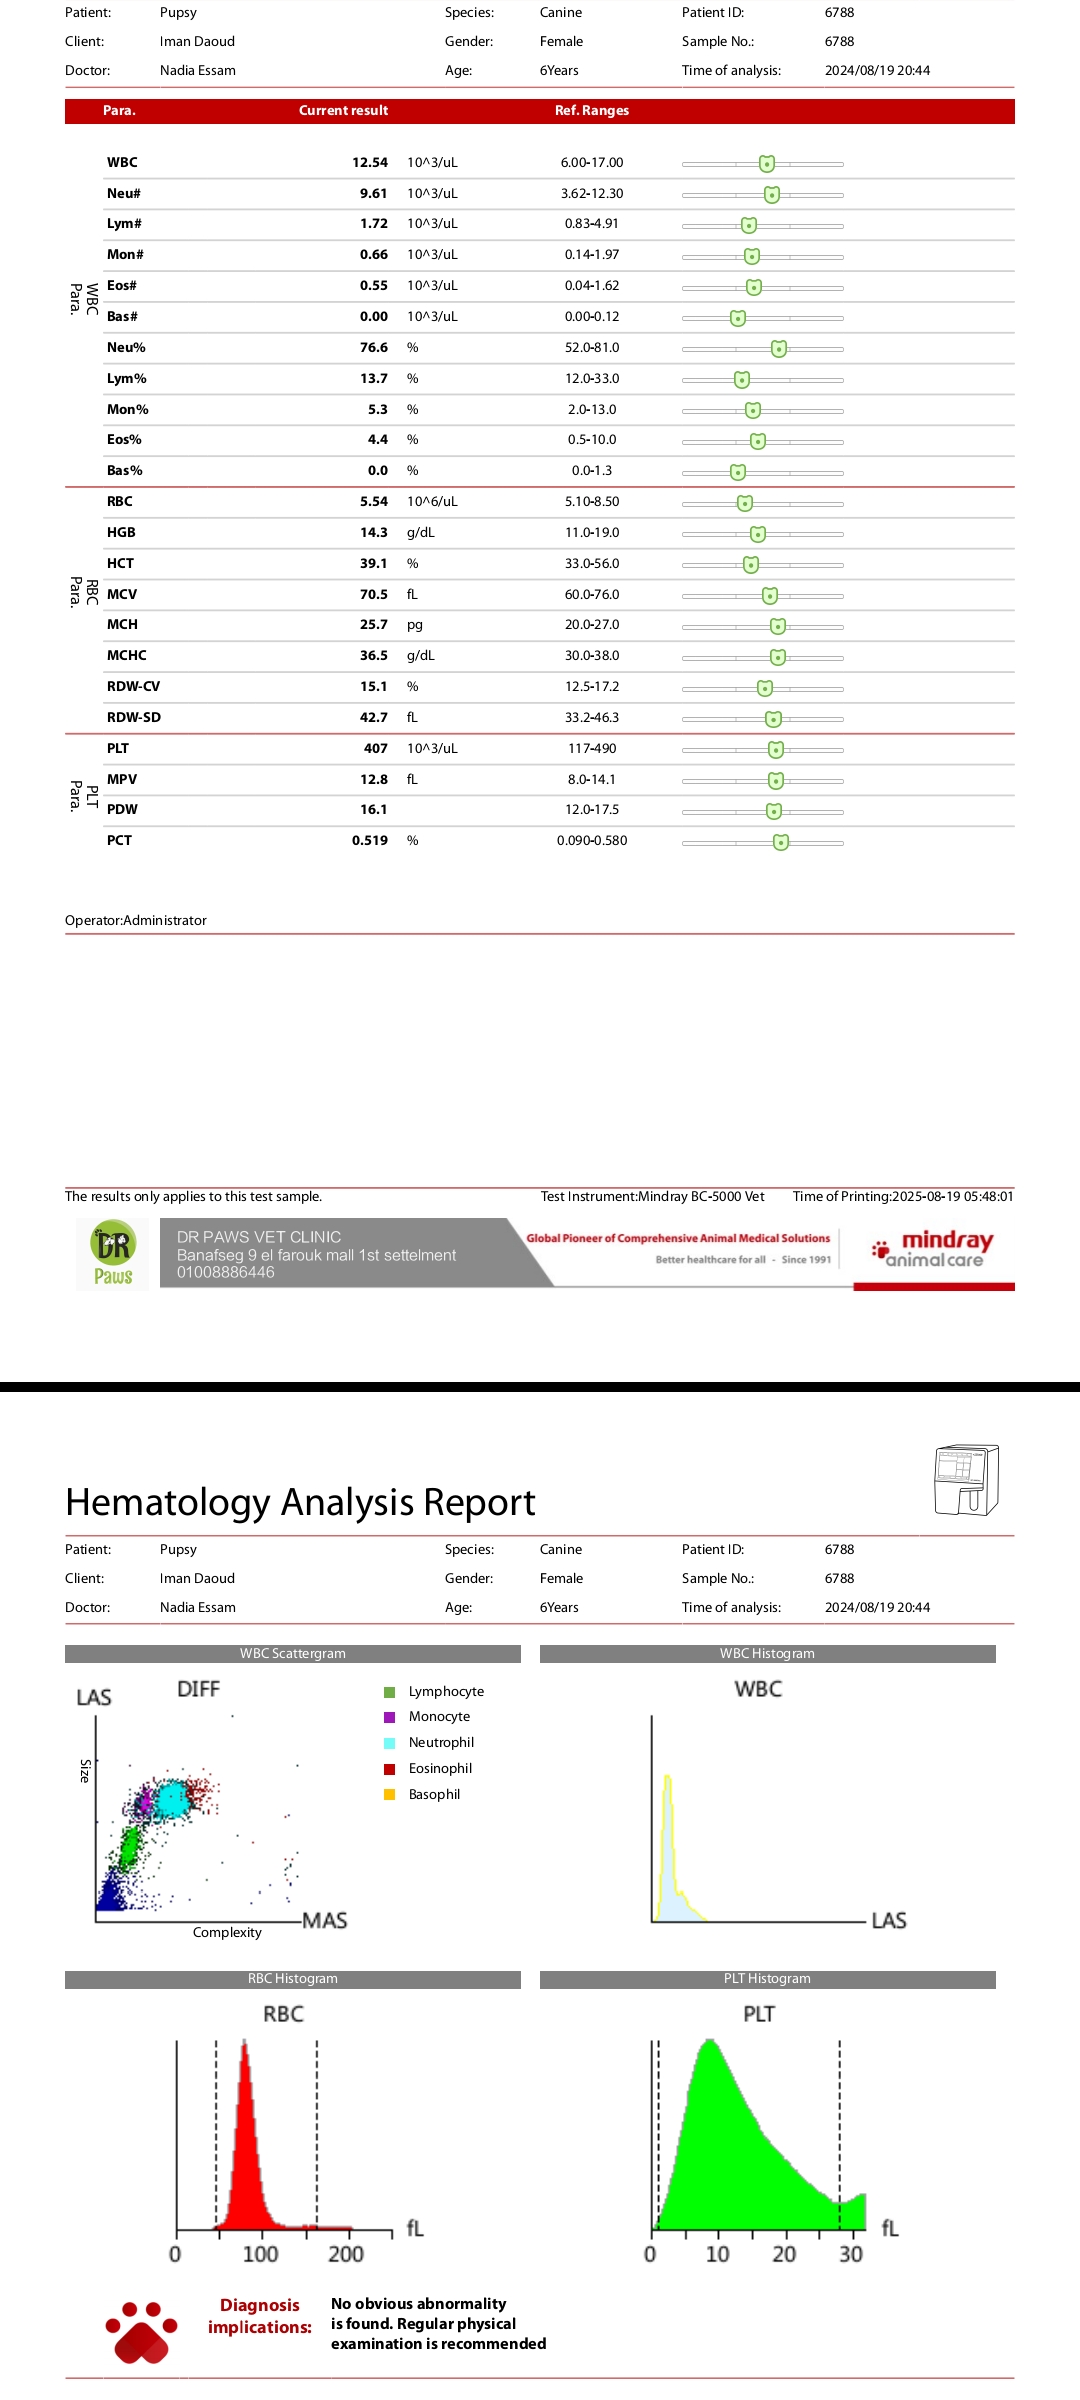
Task: Click the WBC Scattergram section header
Action: coord(292,1654)
